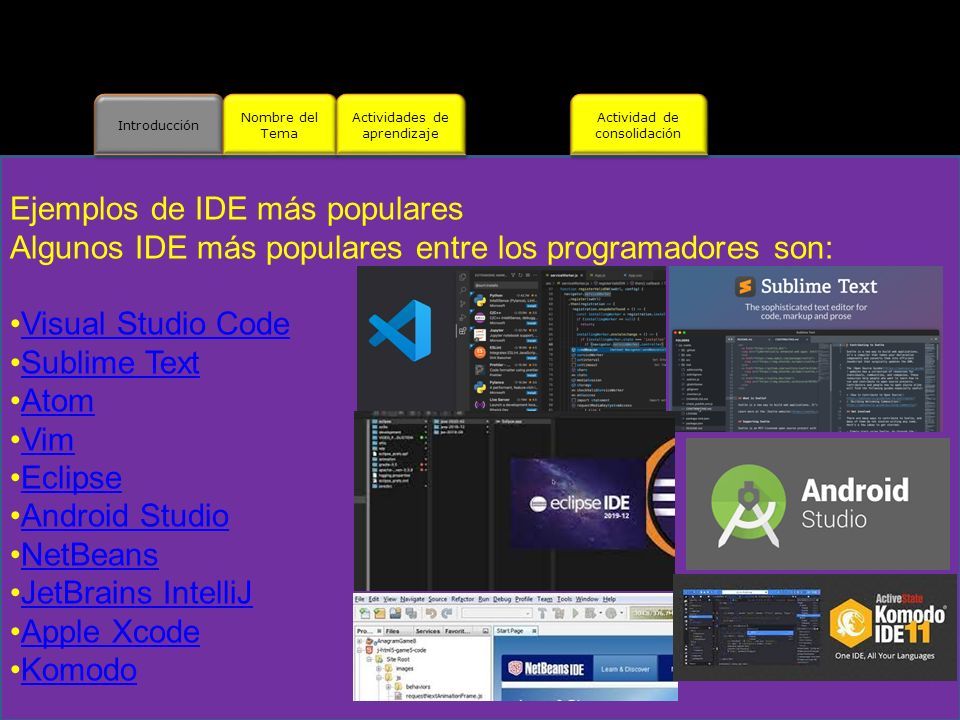The image size is (960, 720).
Task: Open Debug menu in NetBeans screenshot
Action: [501, 599]
